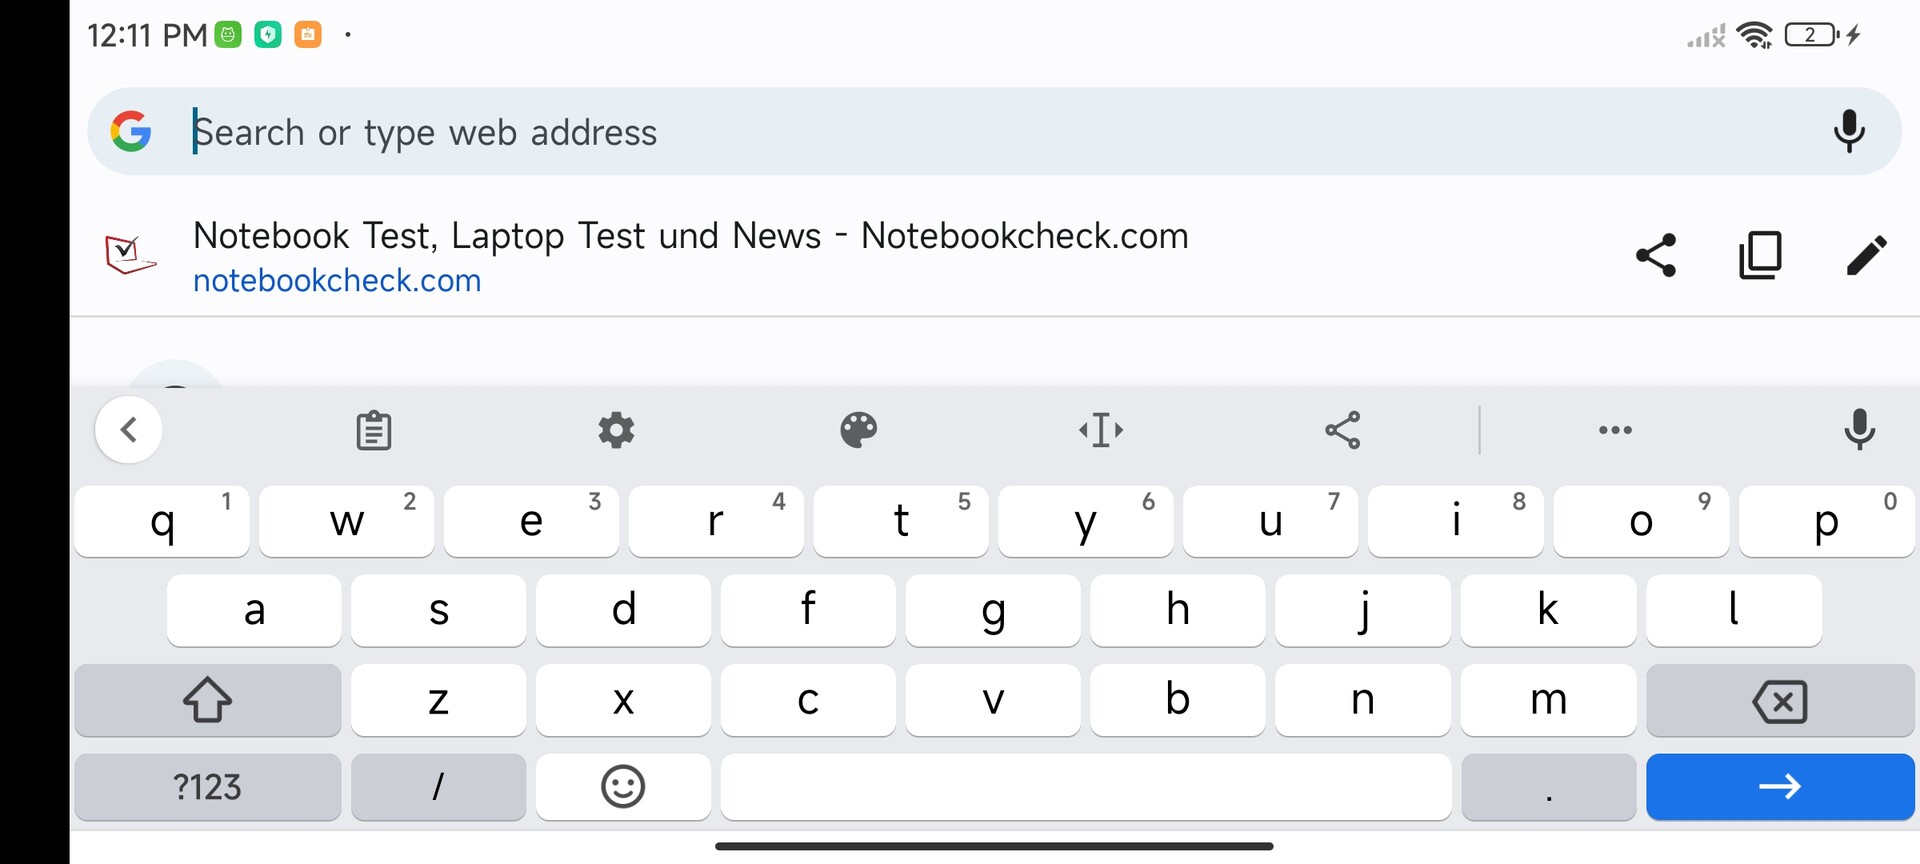Collapse the keyboard toolbar with back chevron
Image resolution: width=1920 pixels, height=864 pixels.
coord(129,430)
